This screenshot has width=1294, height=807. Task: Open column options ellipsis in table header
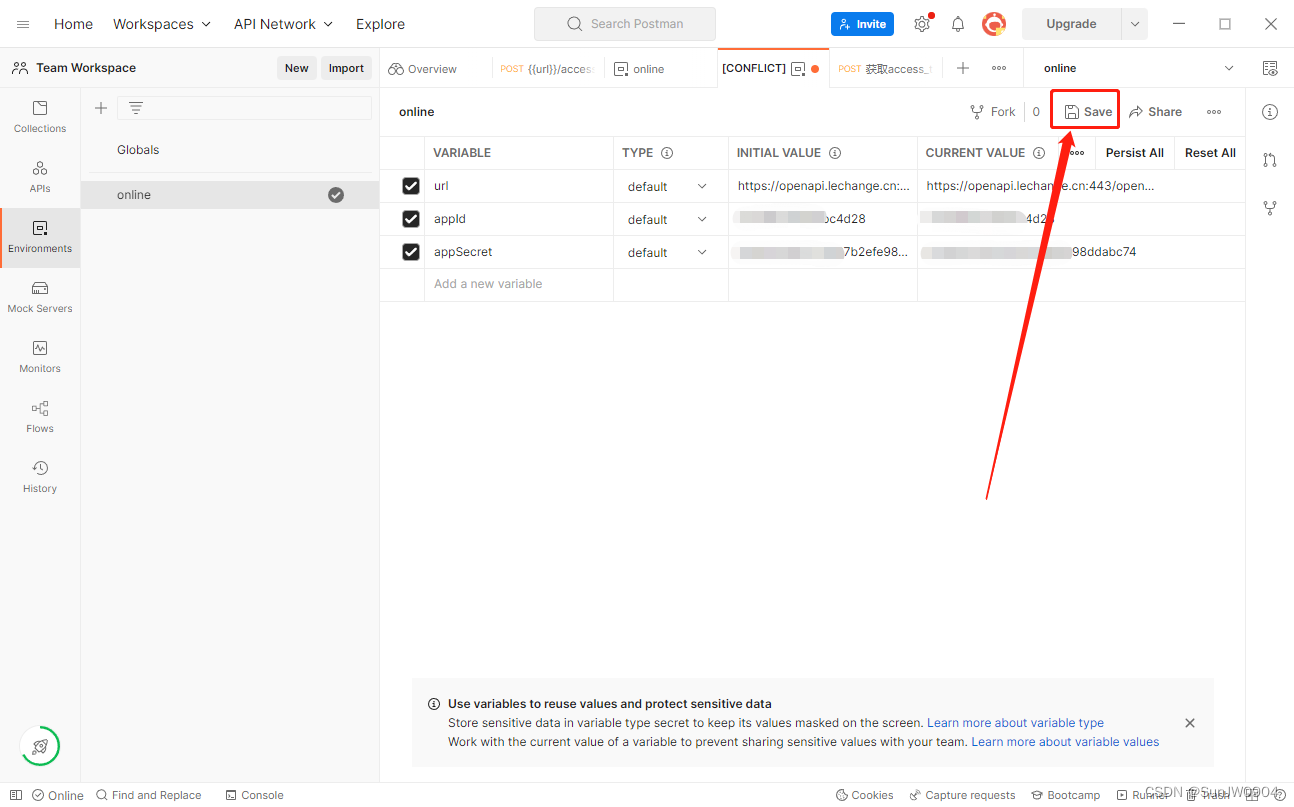coord(1077,153)
